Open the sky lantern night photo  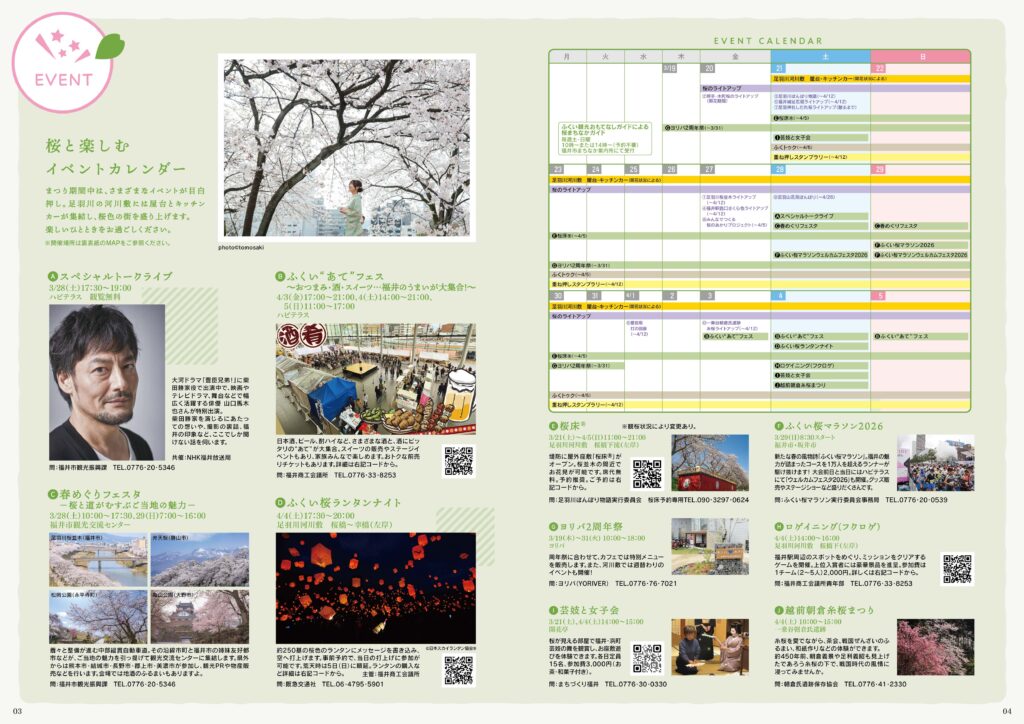tap(361, 589)
